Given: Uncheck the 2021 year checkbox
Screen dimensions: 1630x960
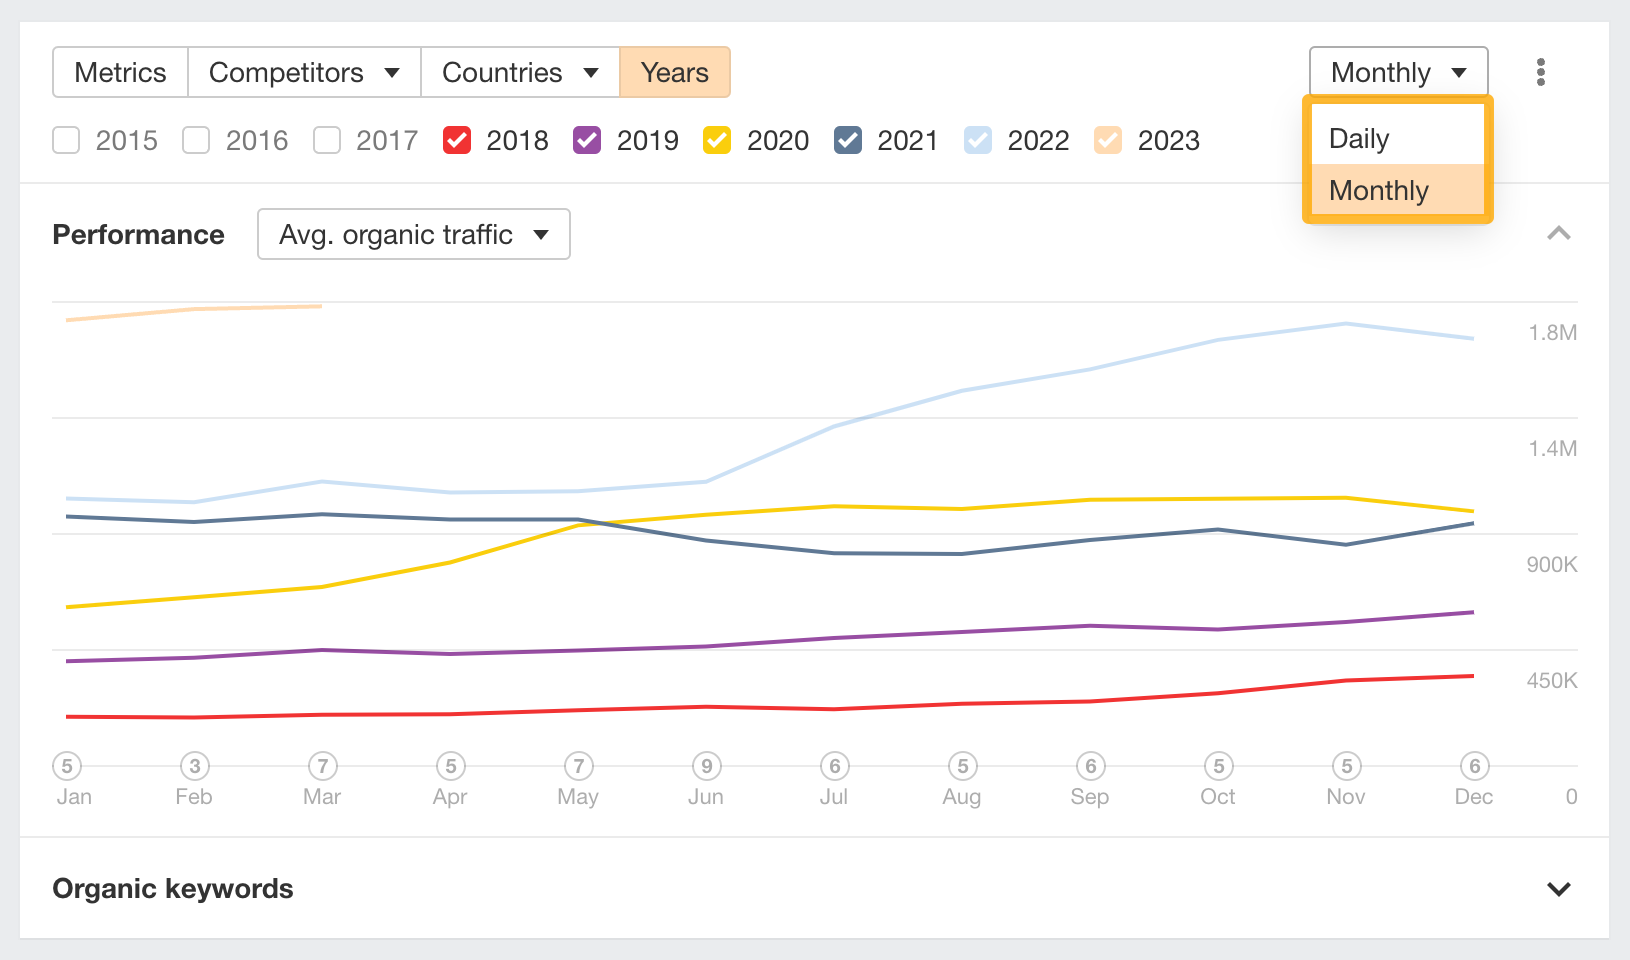Looking at the screenshot, I should click(x=848, y=140).
